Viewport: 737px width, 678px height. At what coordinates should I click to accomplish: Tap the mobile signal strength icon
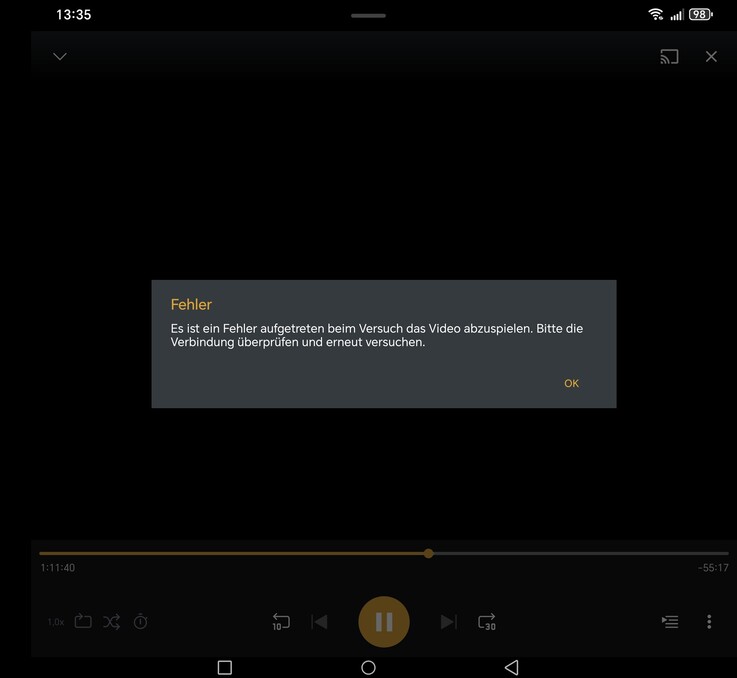pyautogui.click(x=677, y=15)
